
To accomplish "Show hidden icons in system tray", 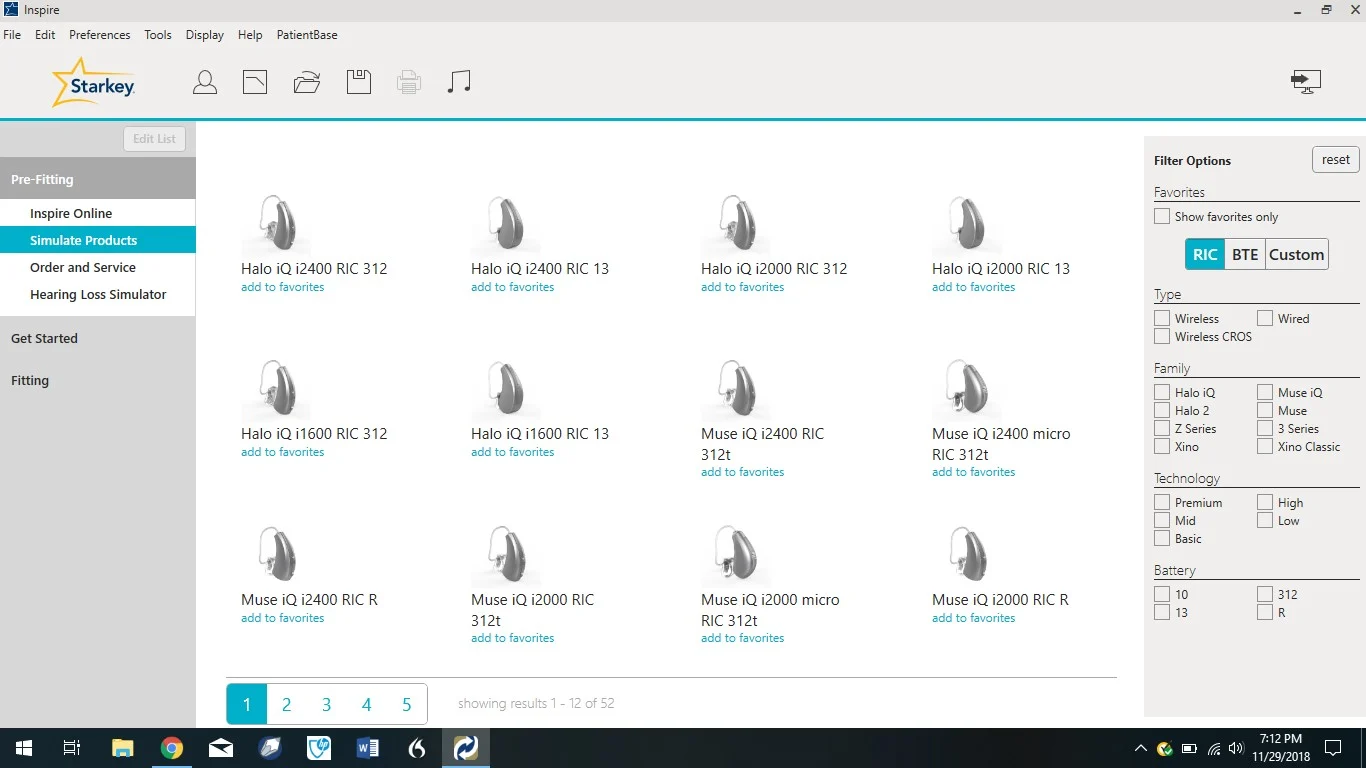I will tap(1141, 748).
